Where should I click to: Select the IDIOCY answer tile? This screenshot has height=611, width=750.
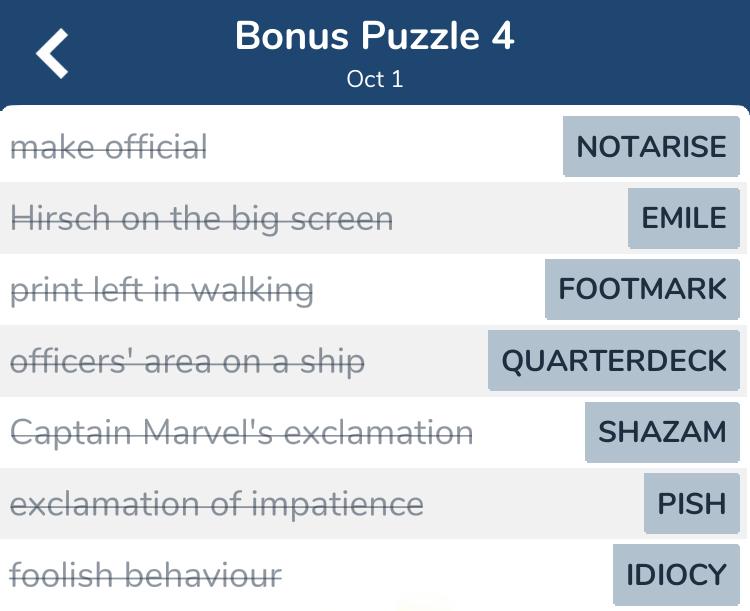click(x=676, y=575)
